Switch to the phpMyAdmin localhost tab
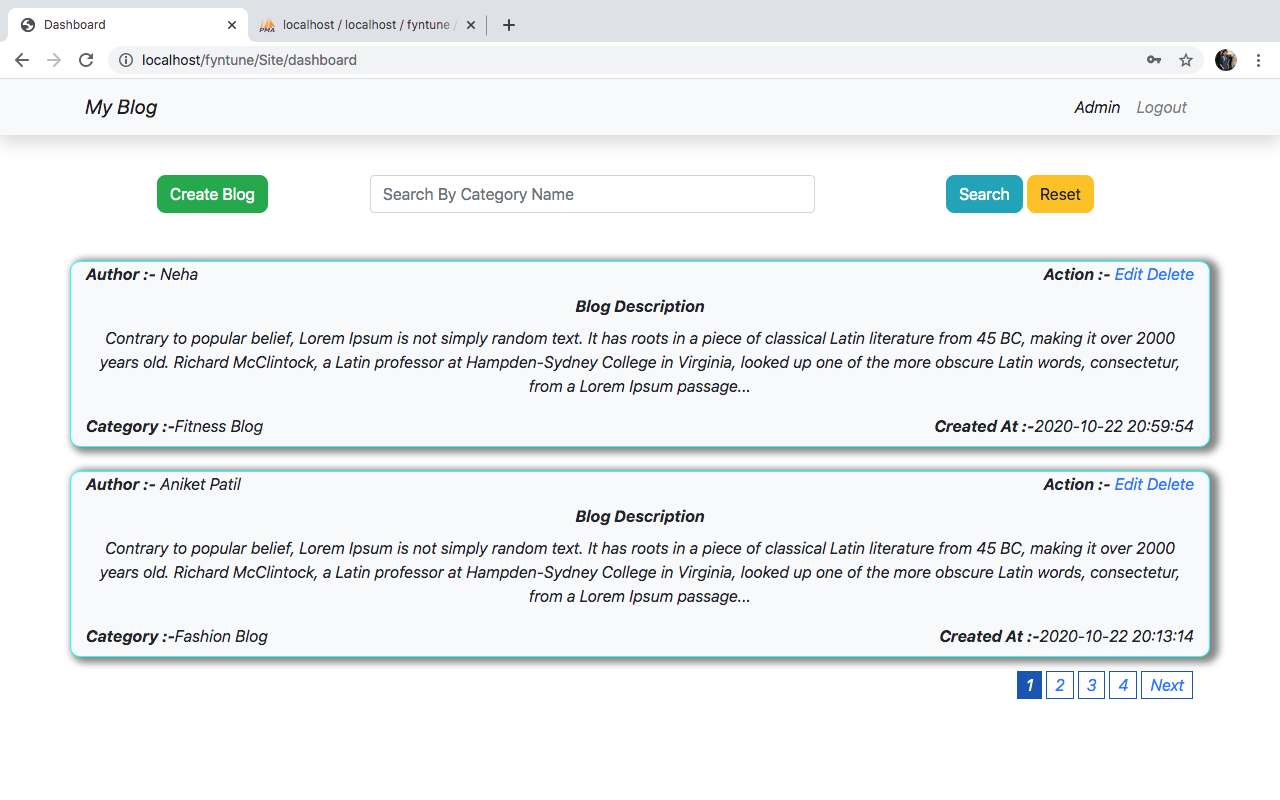 pos(365,25)
